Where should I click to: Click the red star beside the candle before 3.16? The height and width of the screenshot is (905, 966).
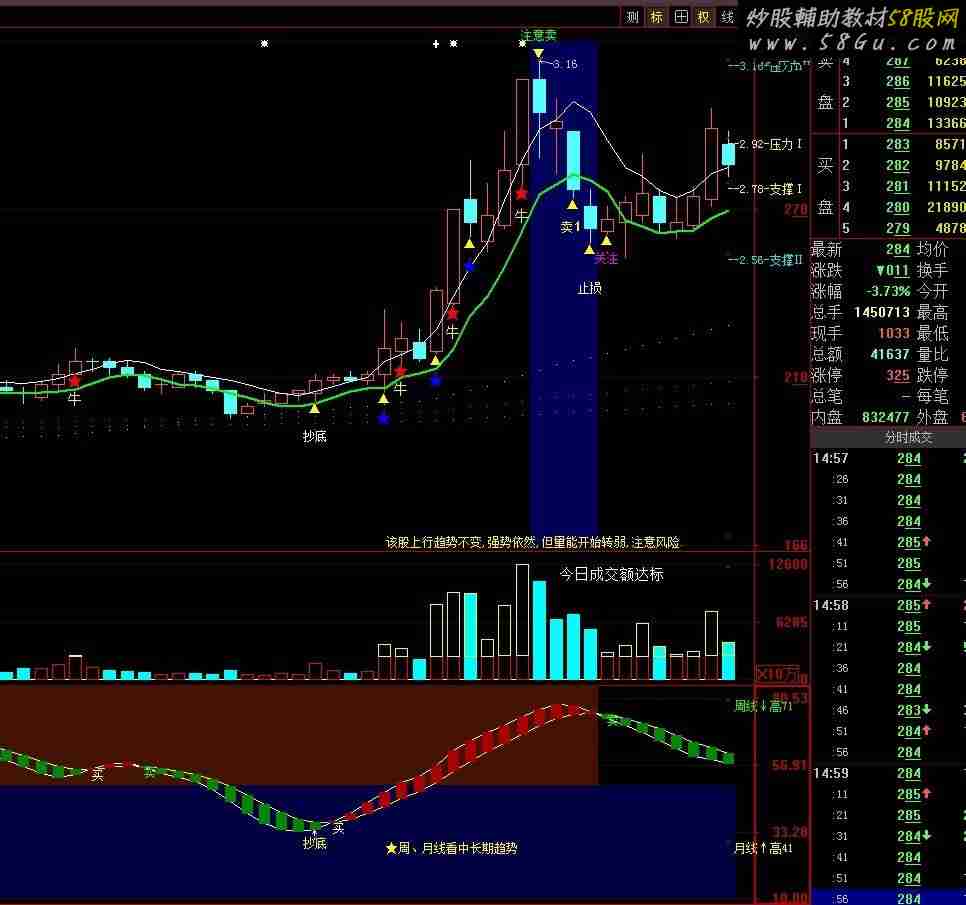point(522,194)
